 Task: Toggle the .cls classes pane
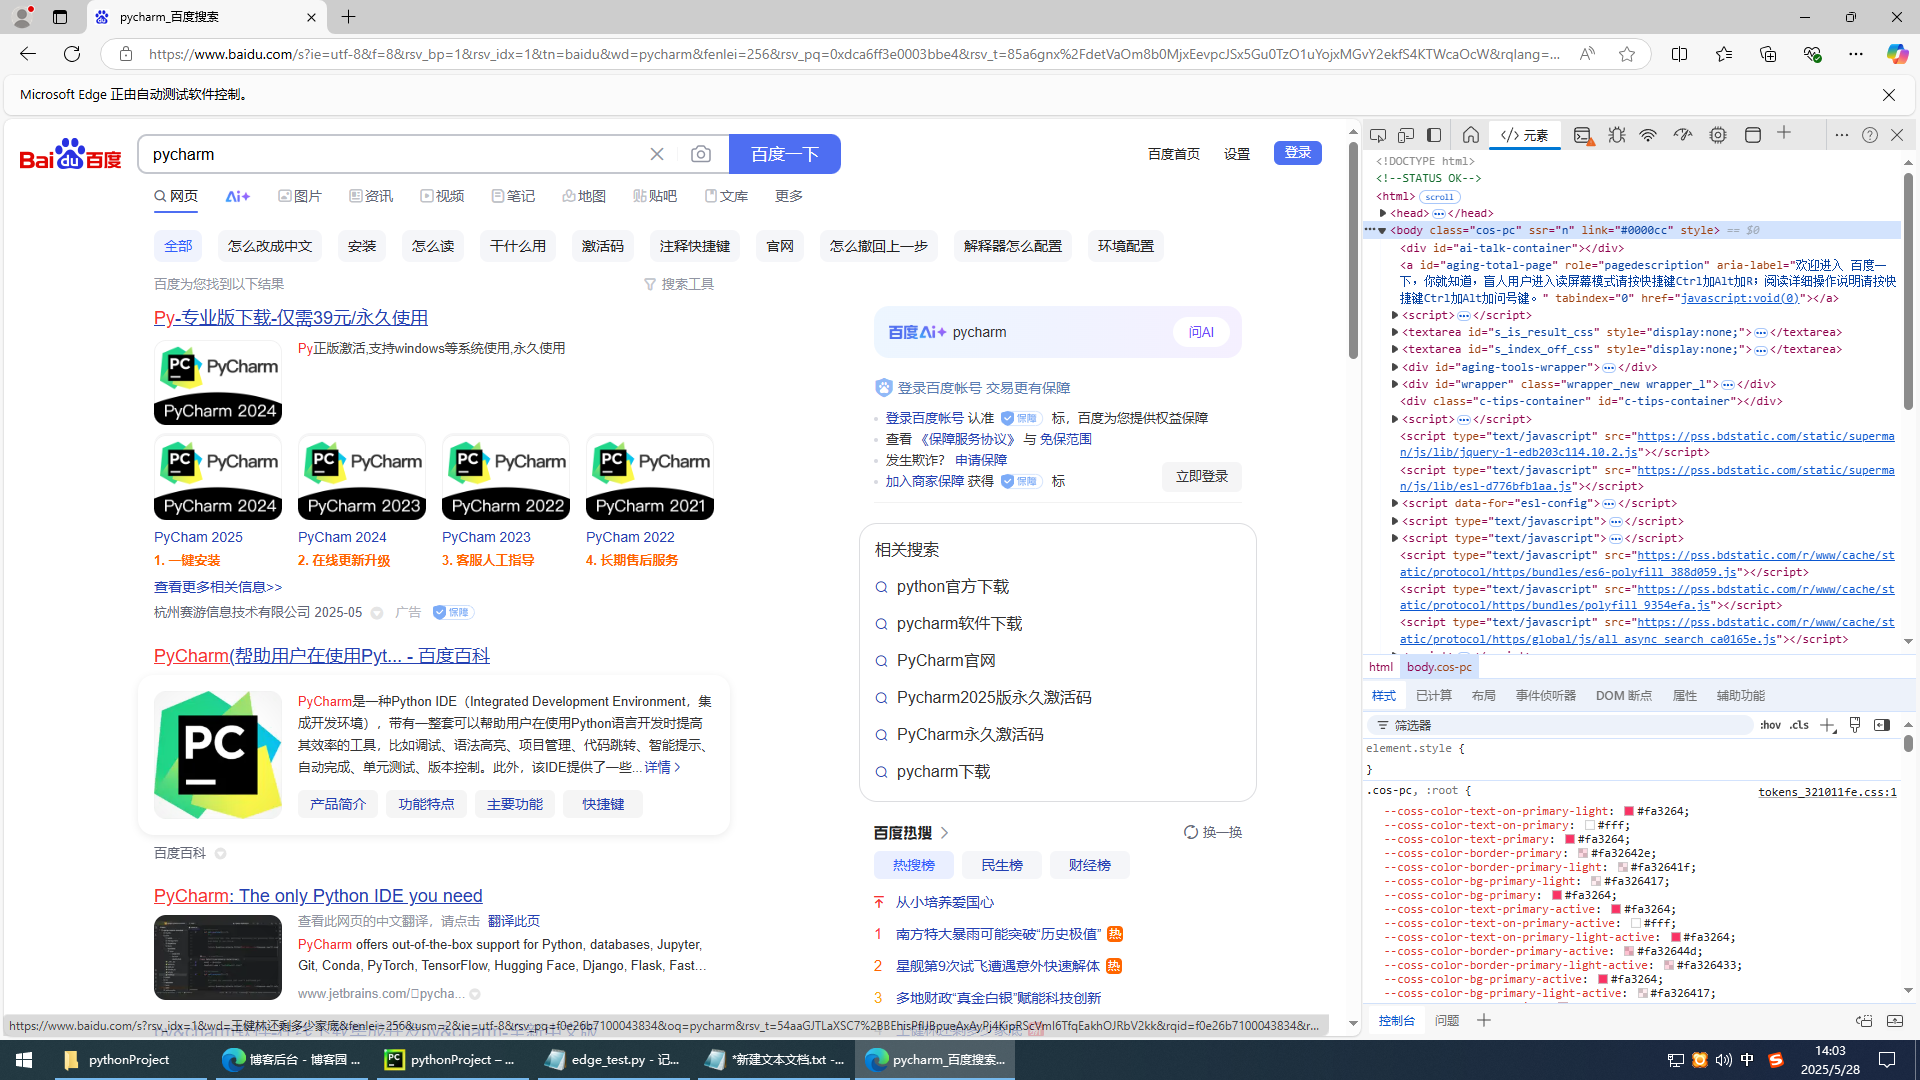pos(1800,725)
